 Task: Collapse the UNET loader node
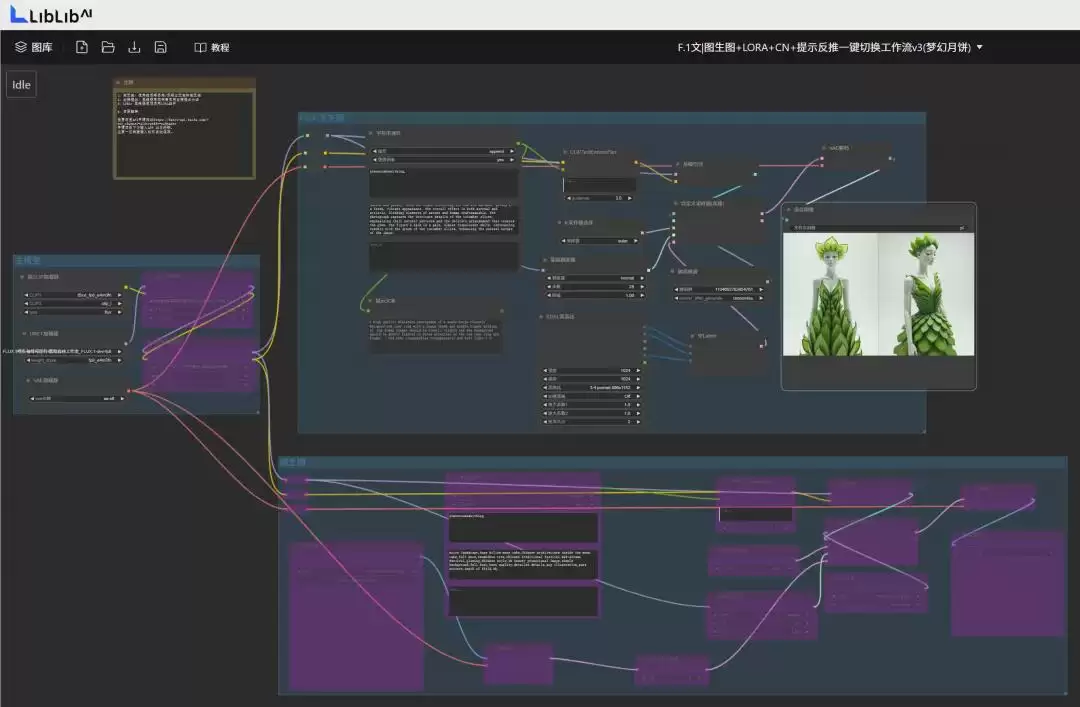tap(24, 334)
